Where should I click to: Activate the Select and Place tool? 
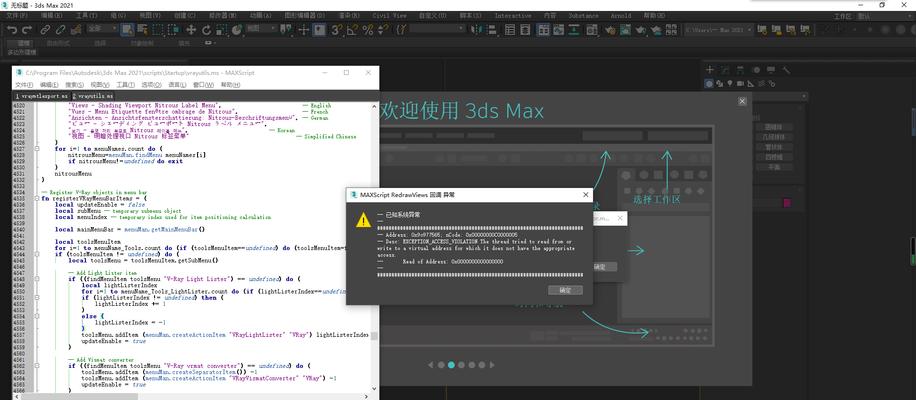pyautogui.click(x=237, y=29)
